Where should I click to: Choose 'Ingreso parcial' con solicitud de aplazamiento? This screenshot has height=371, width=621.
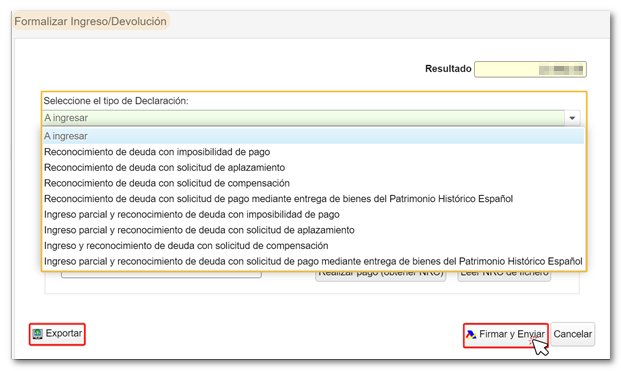(313, 230)
